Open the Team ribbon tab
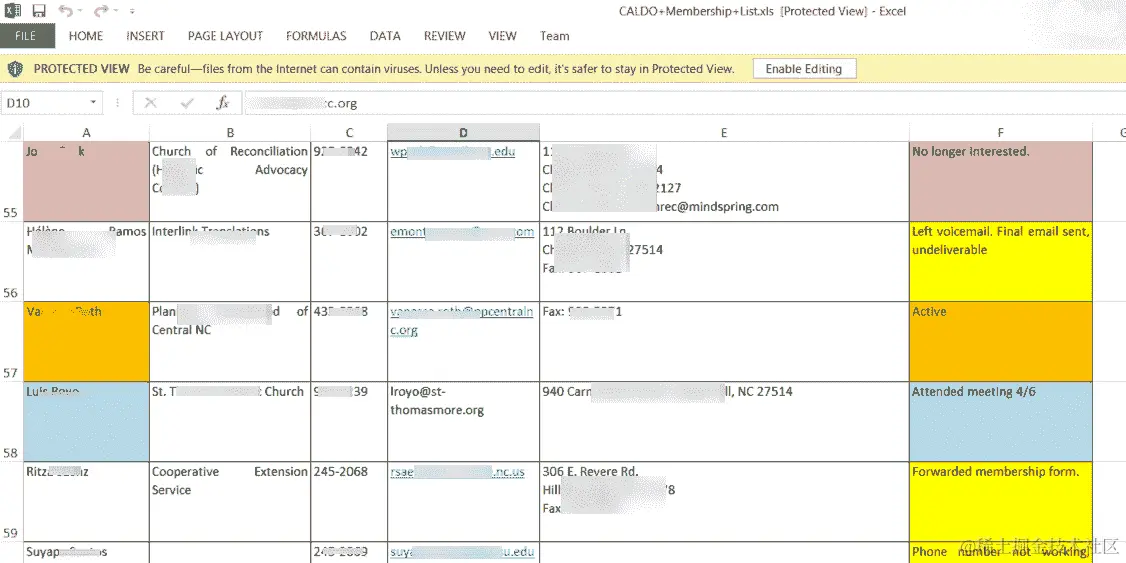 [554, 36]
